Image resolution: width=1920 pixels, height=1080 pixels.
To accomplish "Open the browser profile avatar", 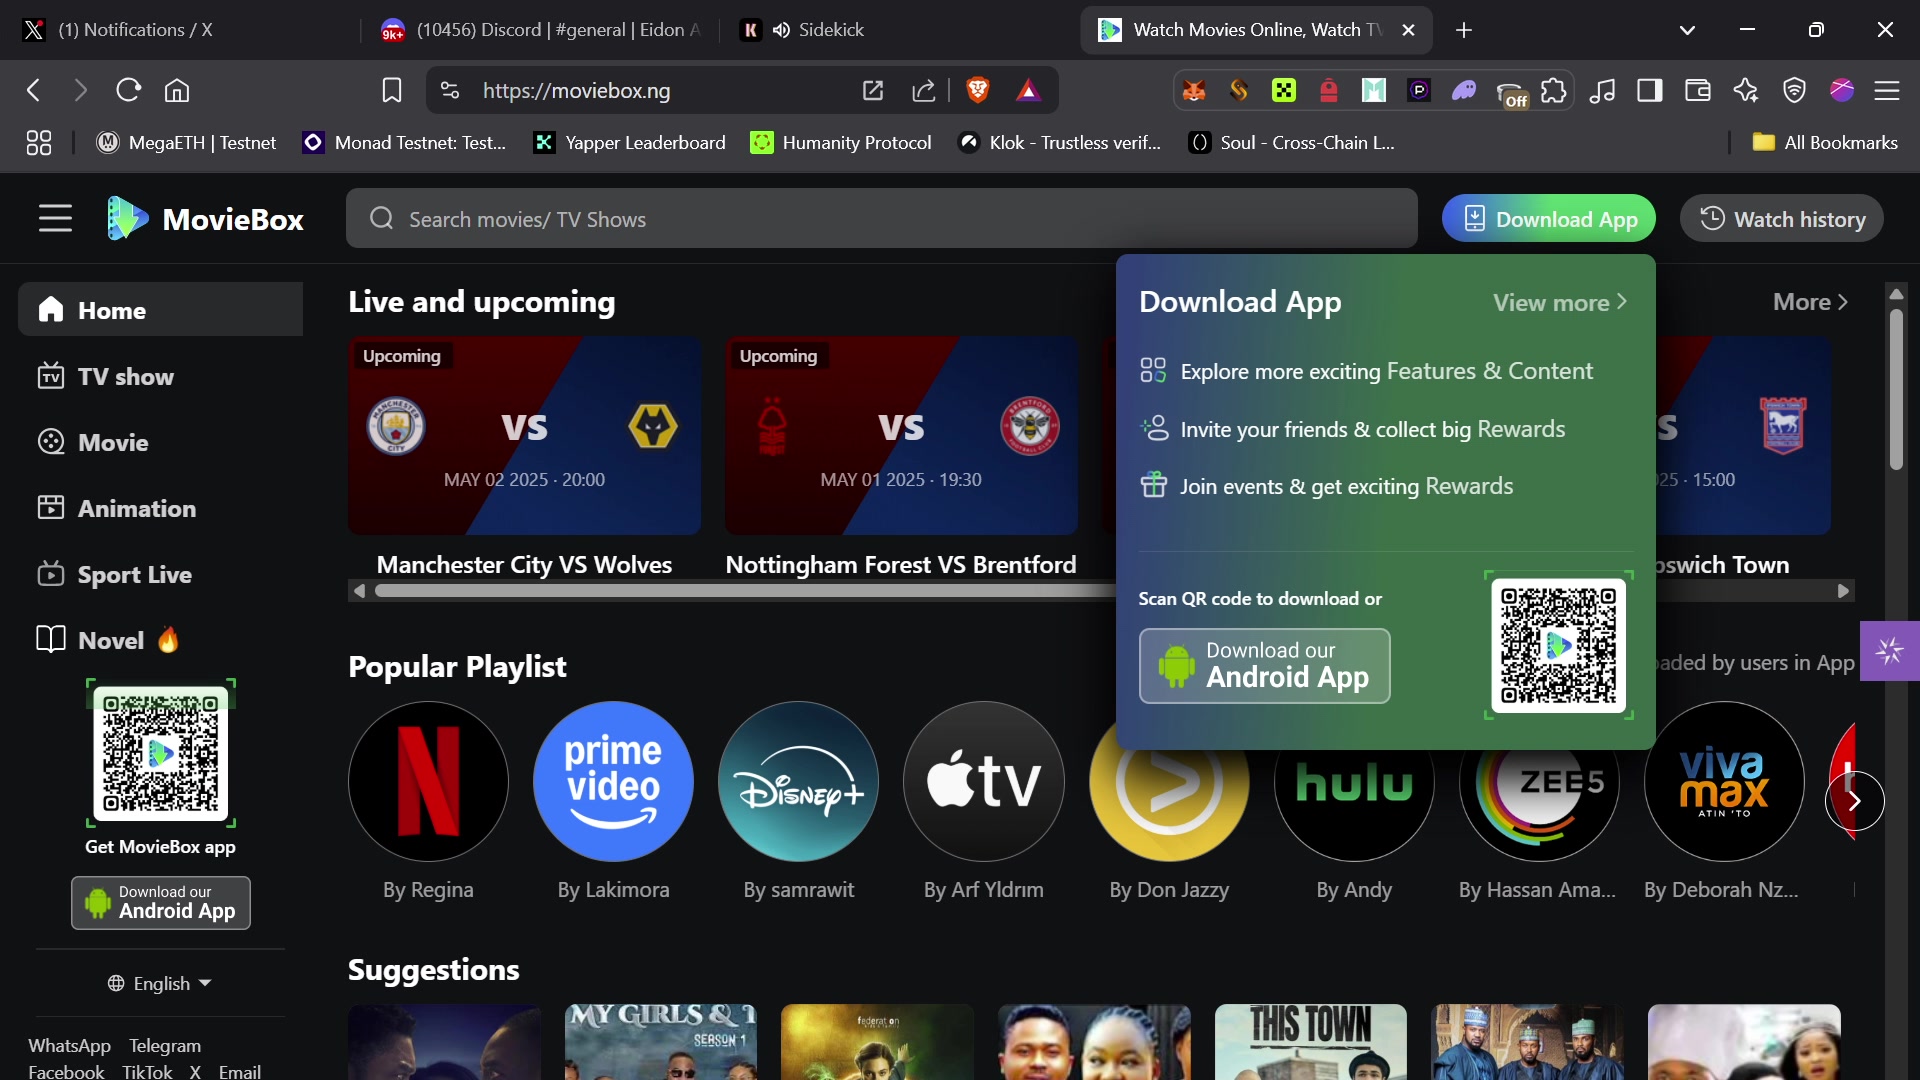I will tap(1842, 91).
